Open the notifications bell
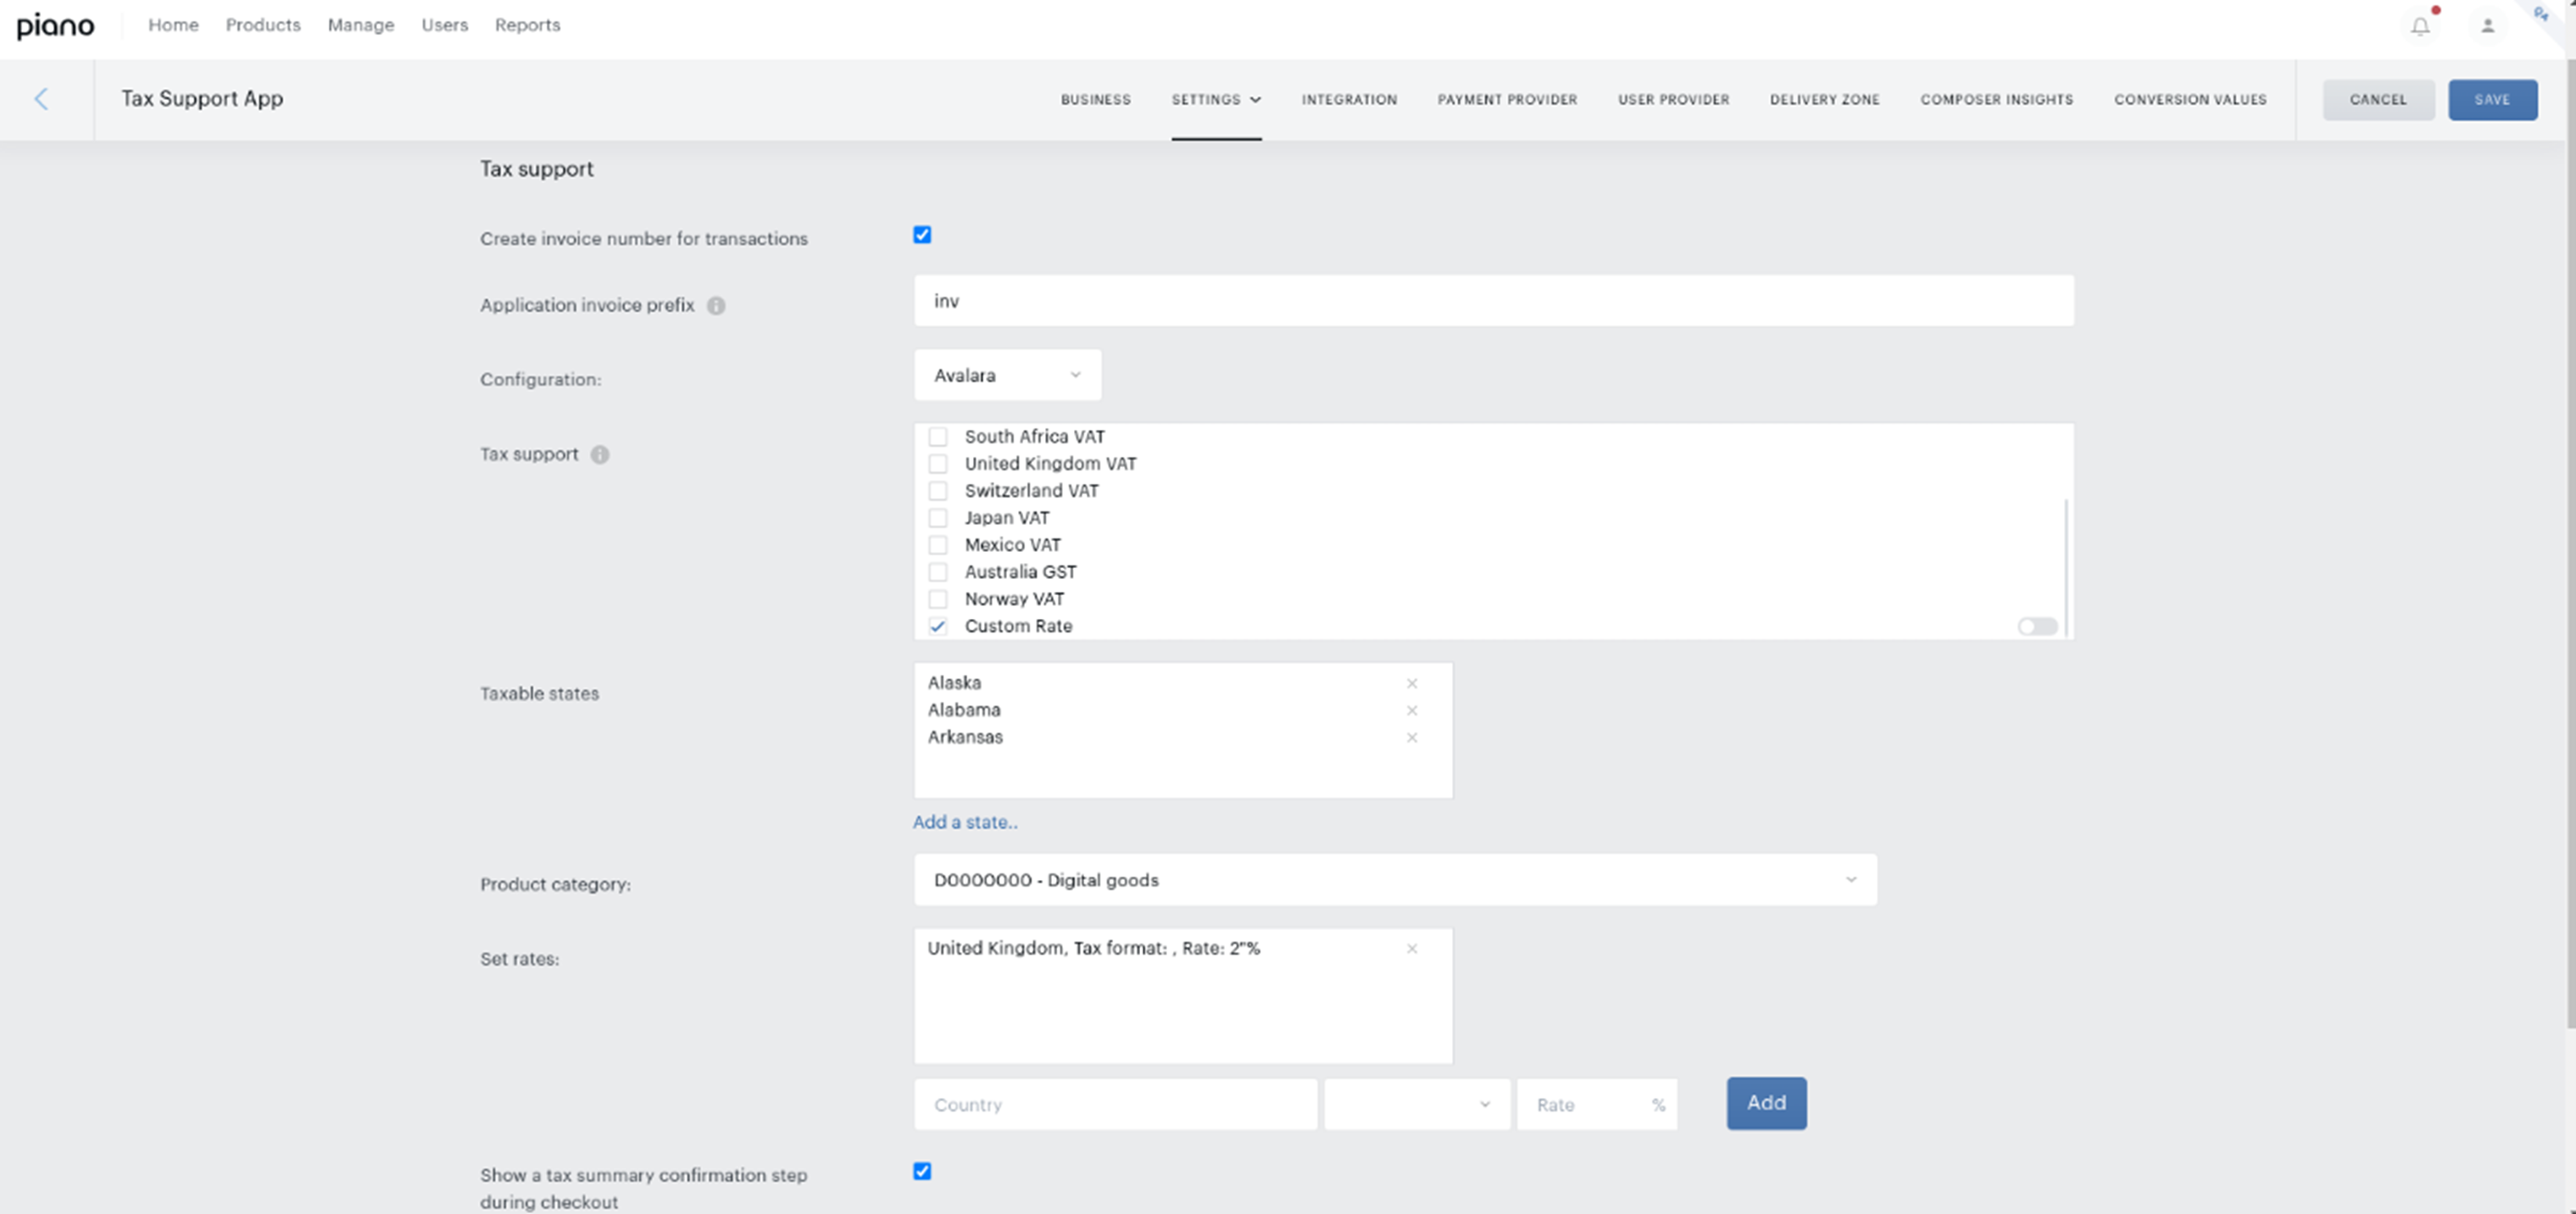The image size is (2576, 1214). pyautogui.click(x=2420, y=26)
